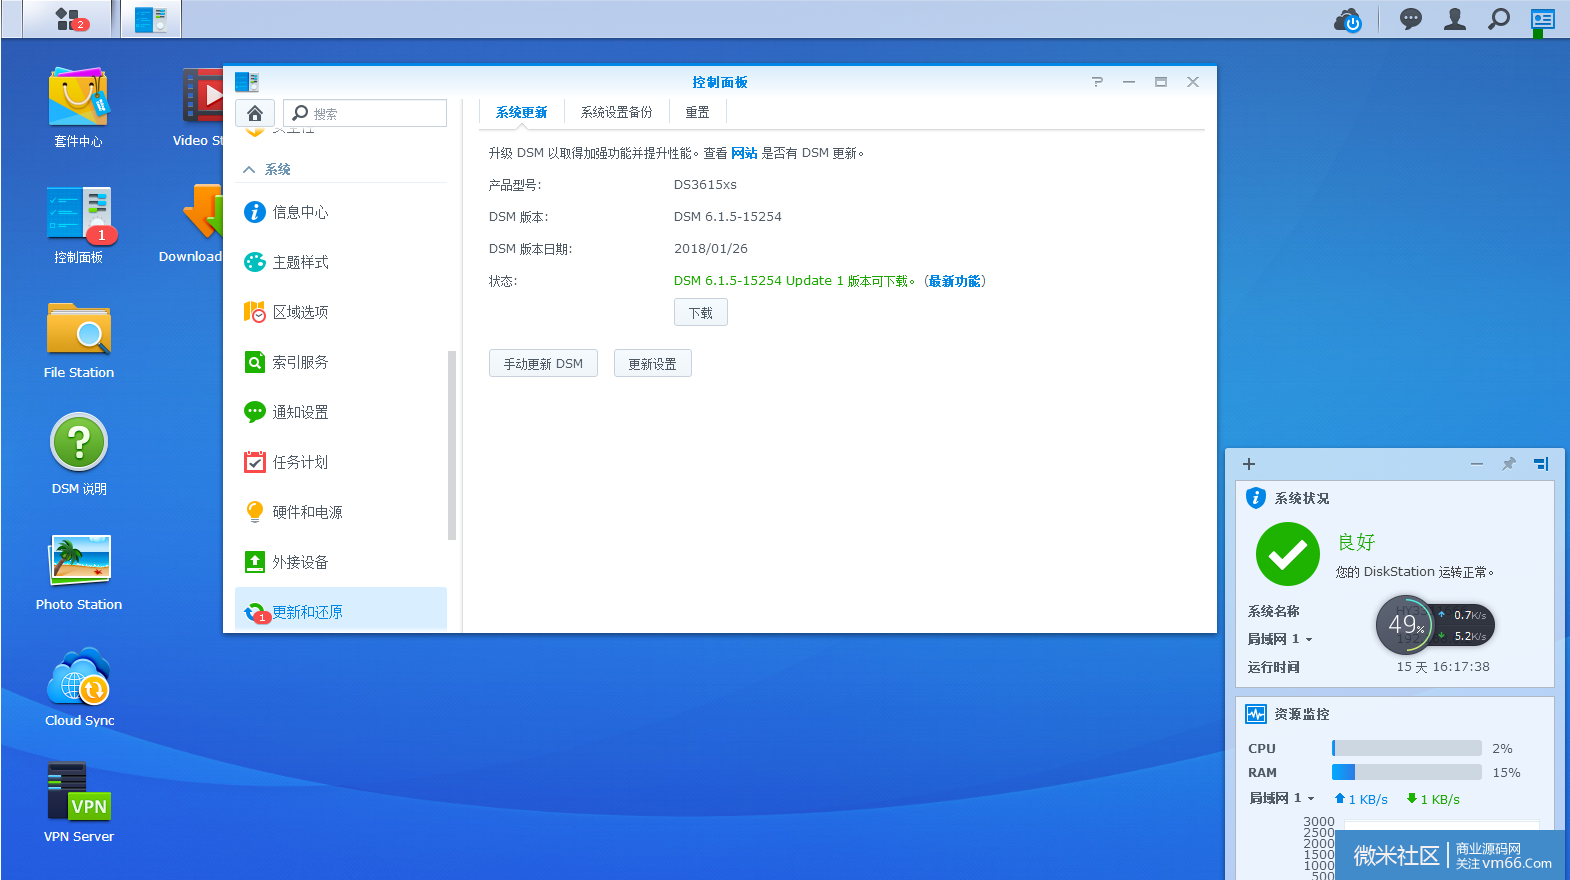Open upload queue cloud icon in taskbar
Viewport: 1570px width, 880px height.
point(1347,19)
